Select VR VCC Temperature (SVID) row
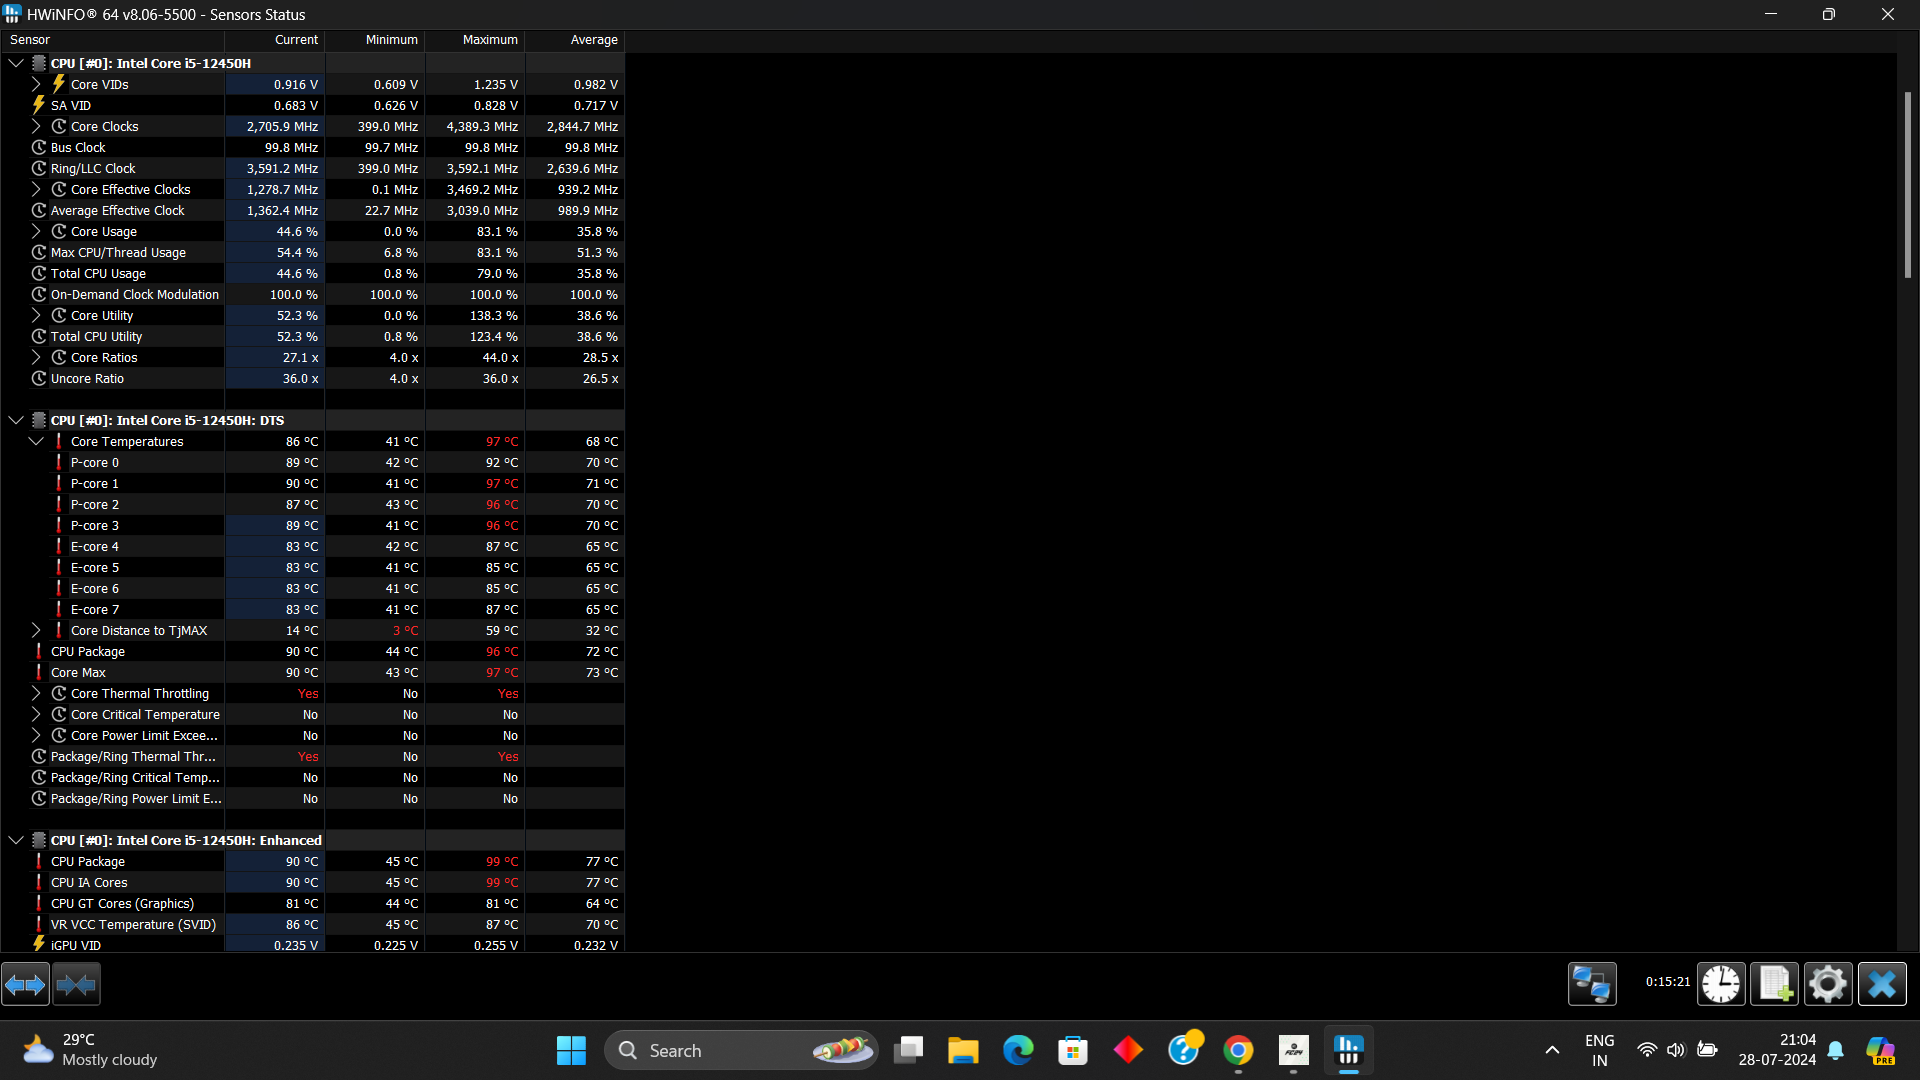This screenshot has width=1920, height=1080. [x=312, y=924]
